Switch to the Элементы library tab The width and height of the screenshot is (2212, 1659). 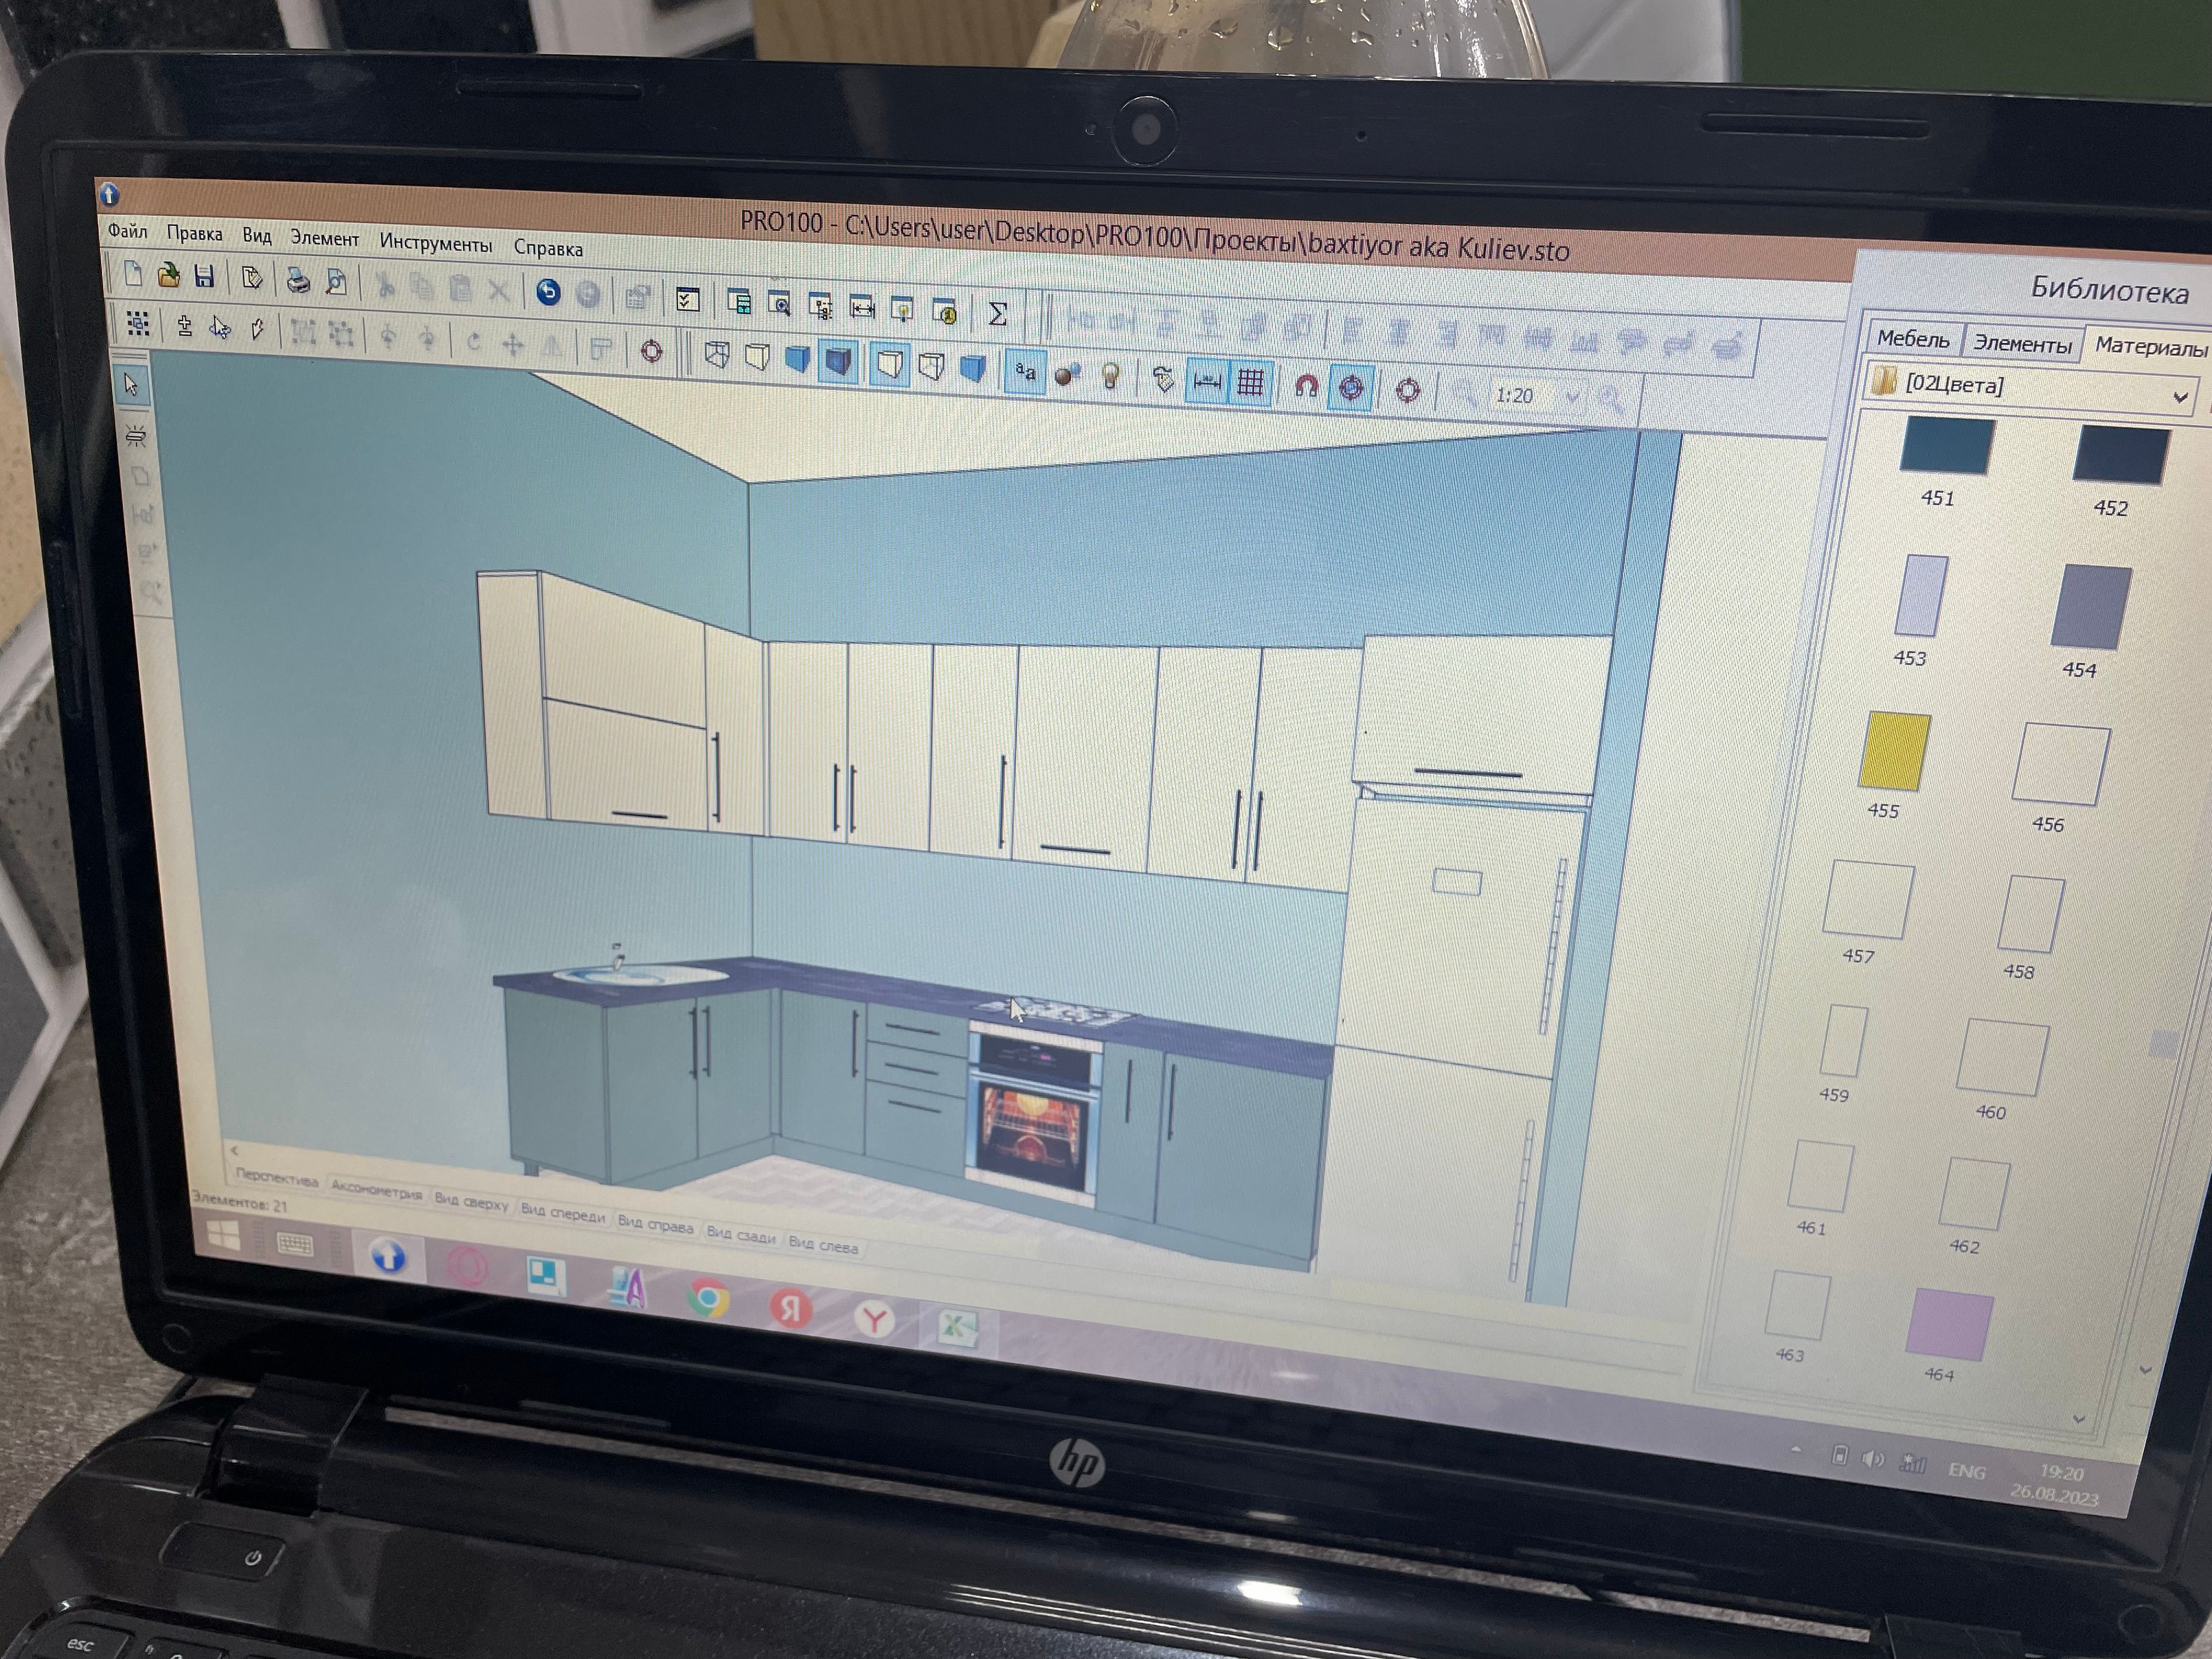[x=2022, y=344]
